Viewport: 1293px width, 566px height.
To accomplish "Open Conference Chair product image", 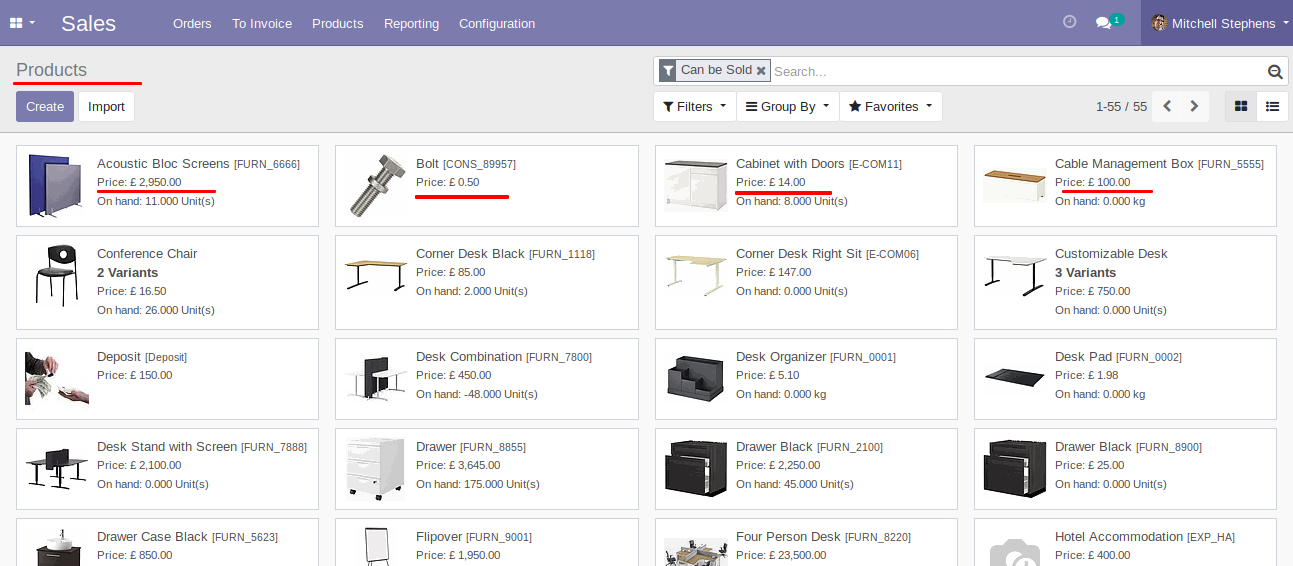I will coord(57,276).
